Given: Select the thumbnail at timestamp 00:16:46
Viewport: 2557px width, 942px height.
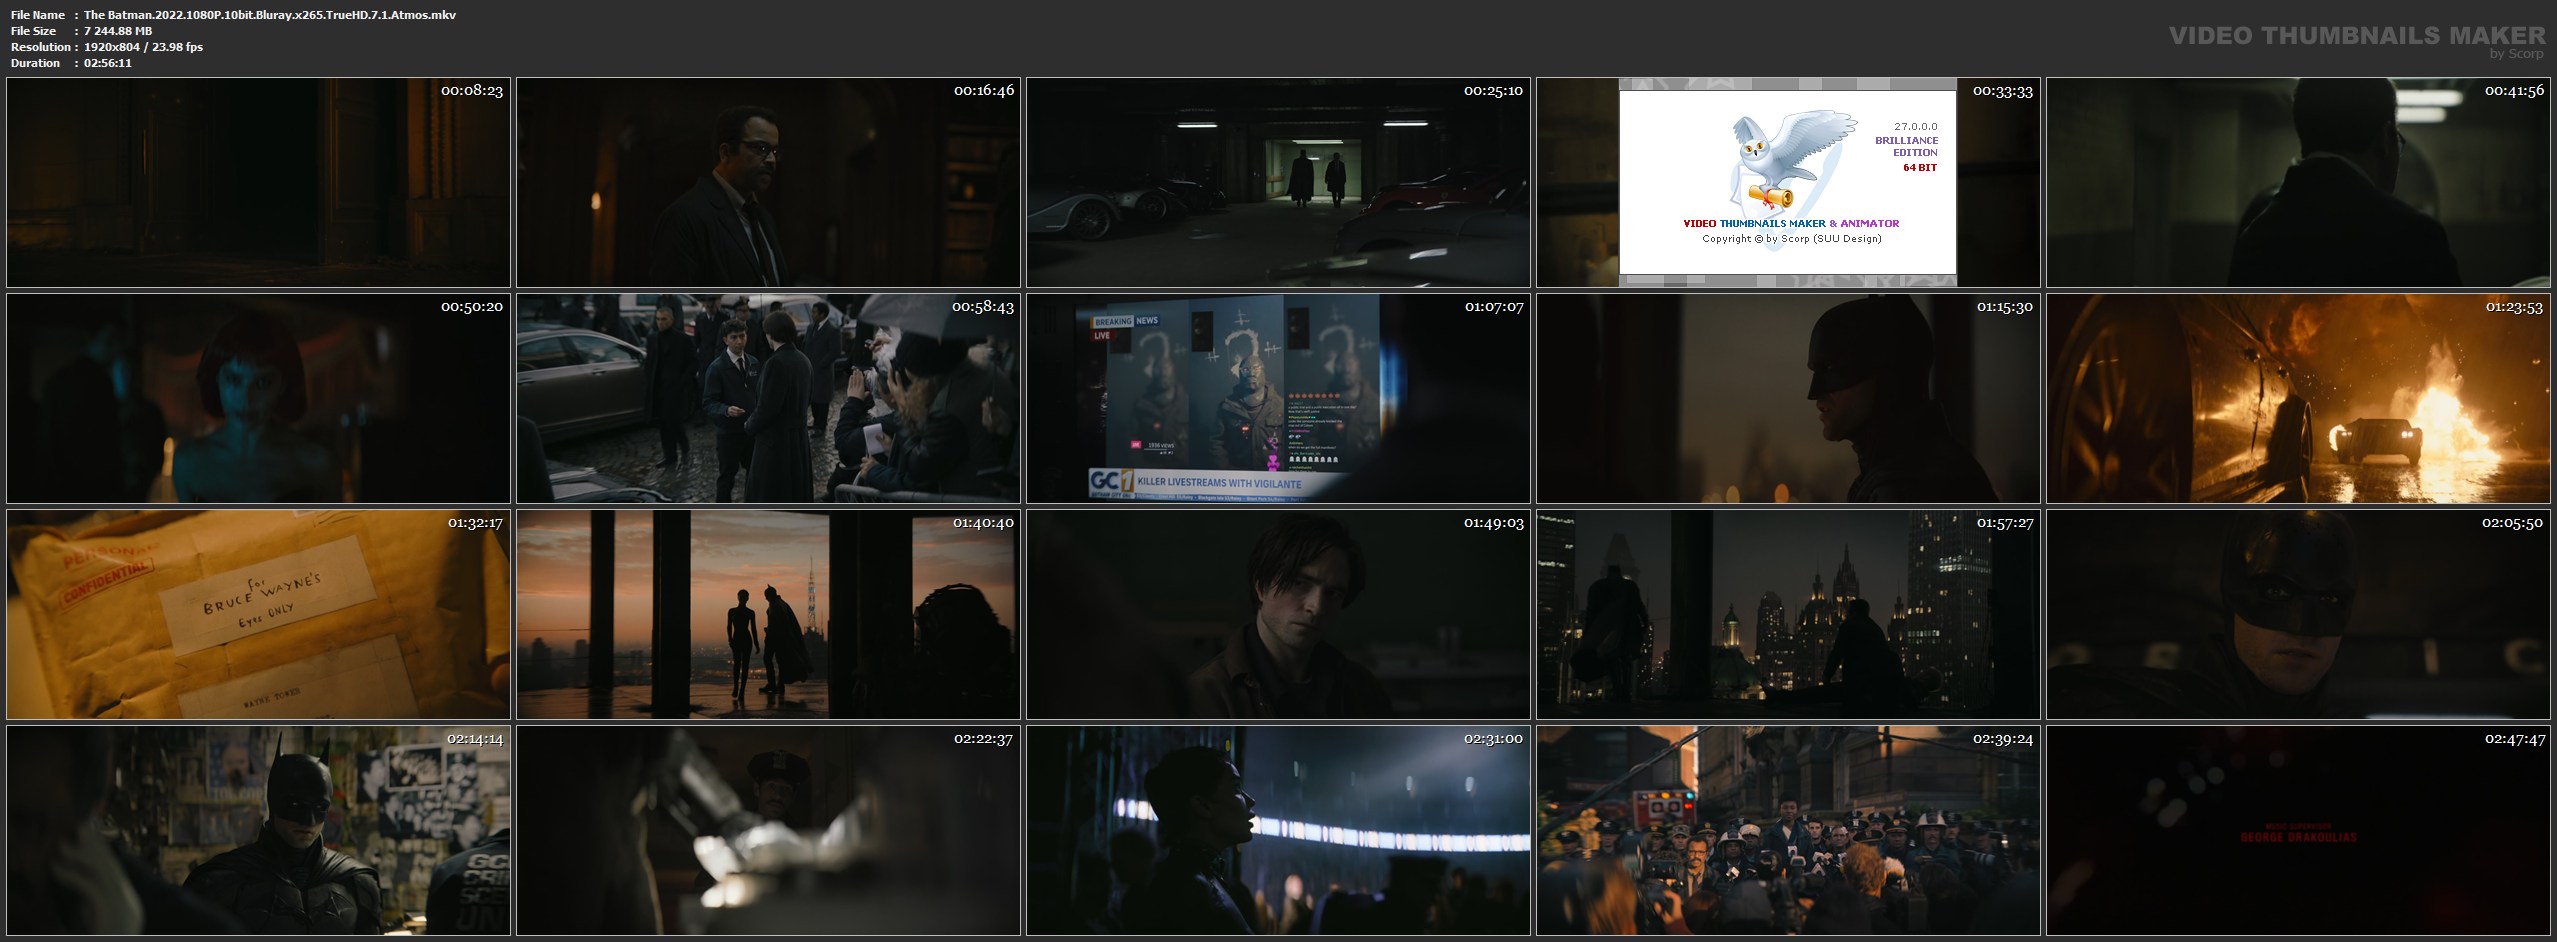Looking at the screenshot, I should click(768, 183).
